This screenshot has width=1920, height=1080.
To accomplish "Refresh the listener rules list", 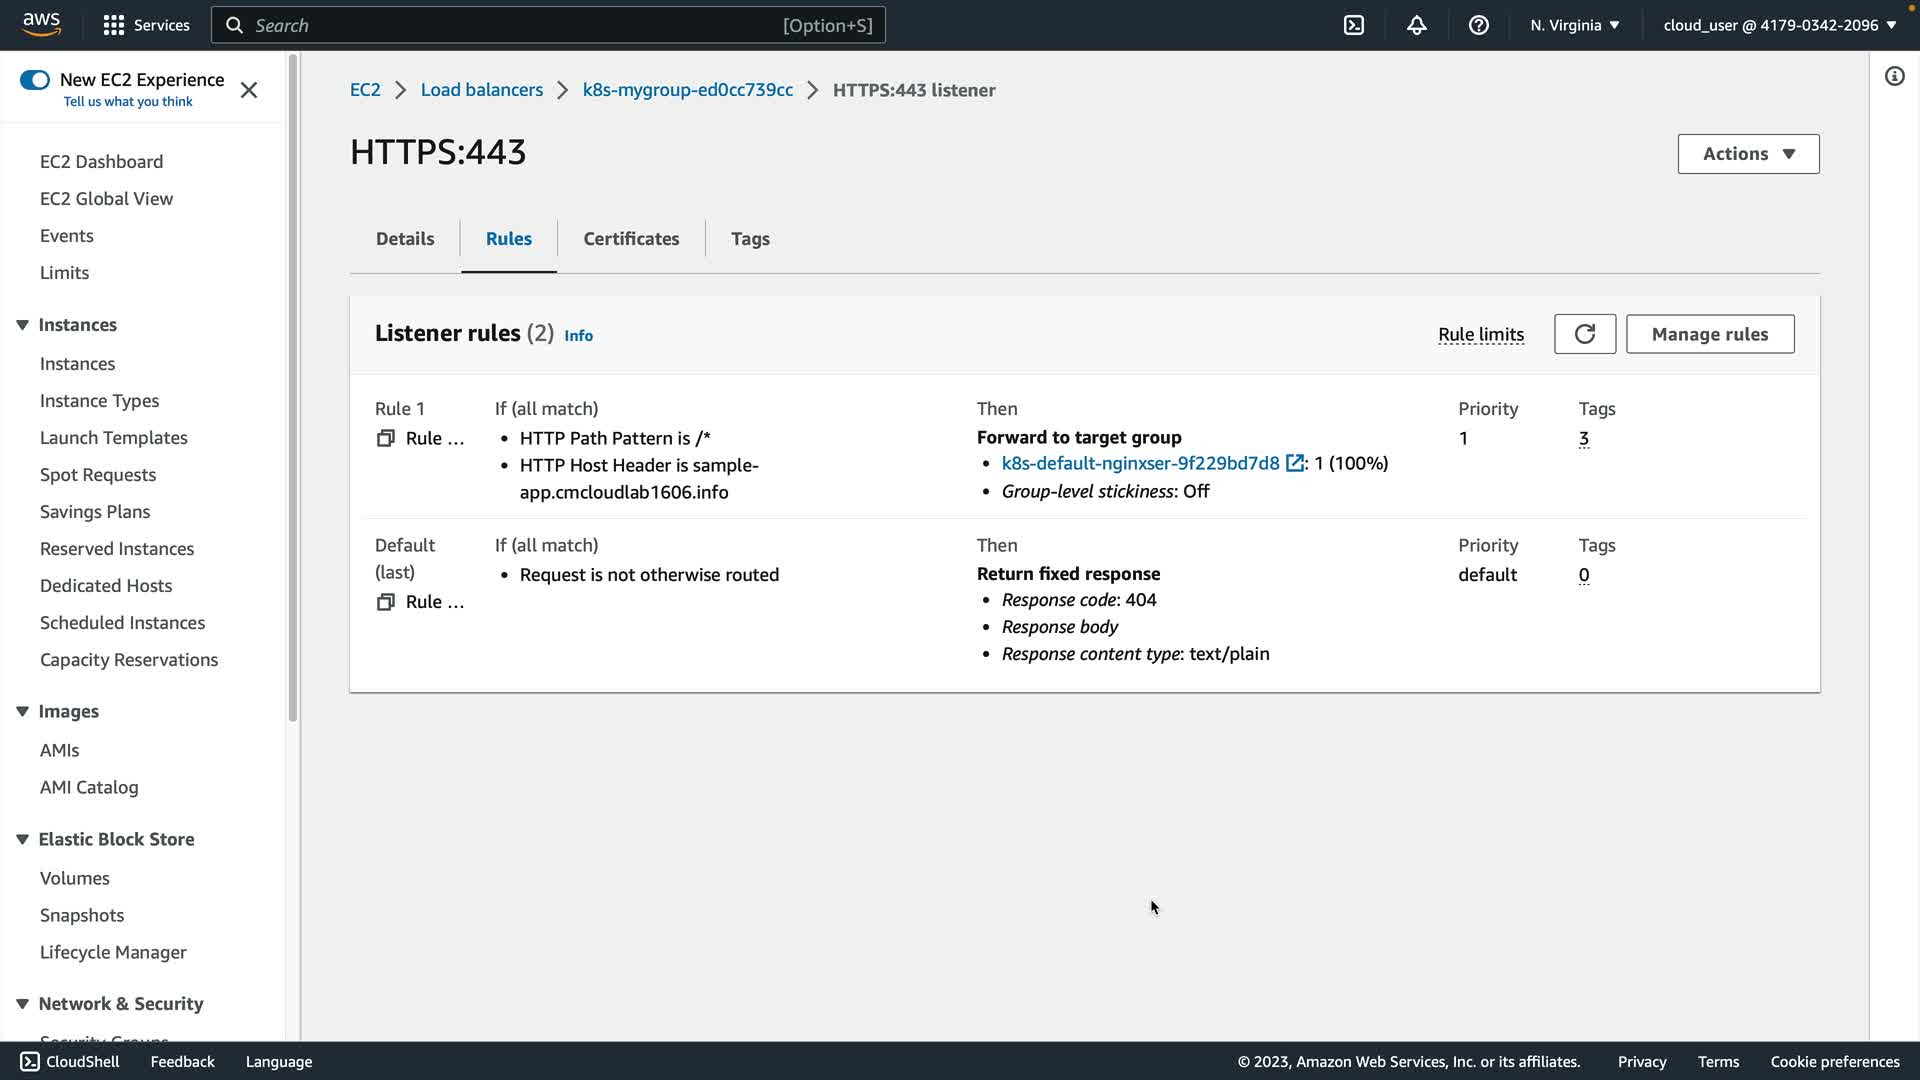I will pos(1584,334).
